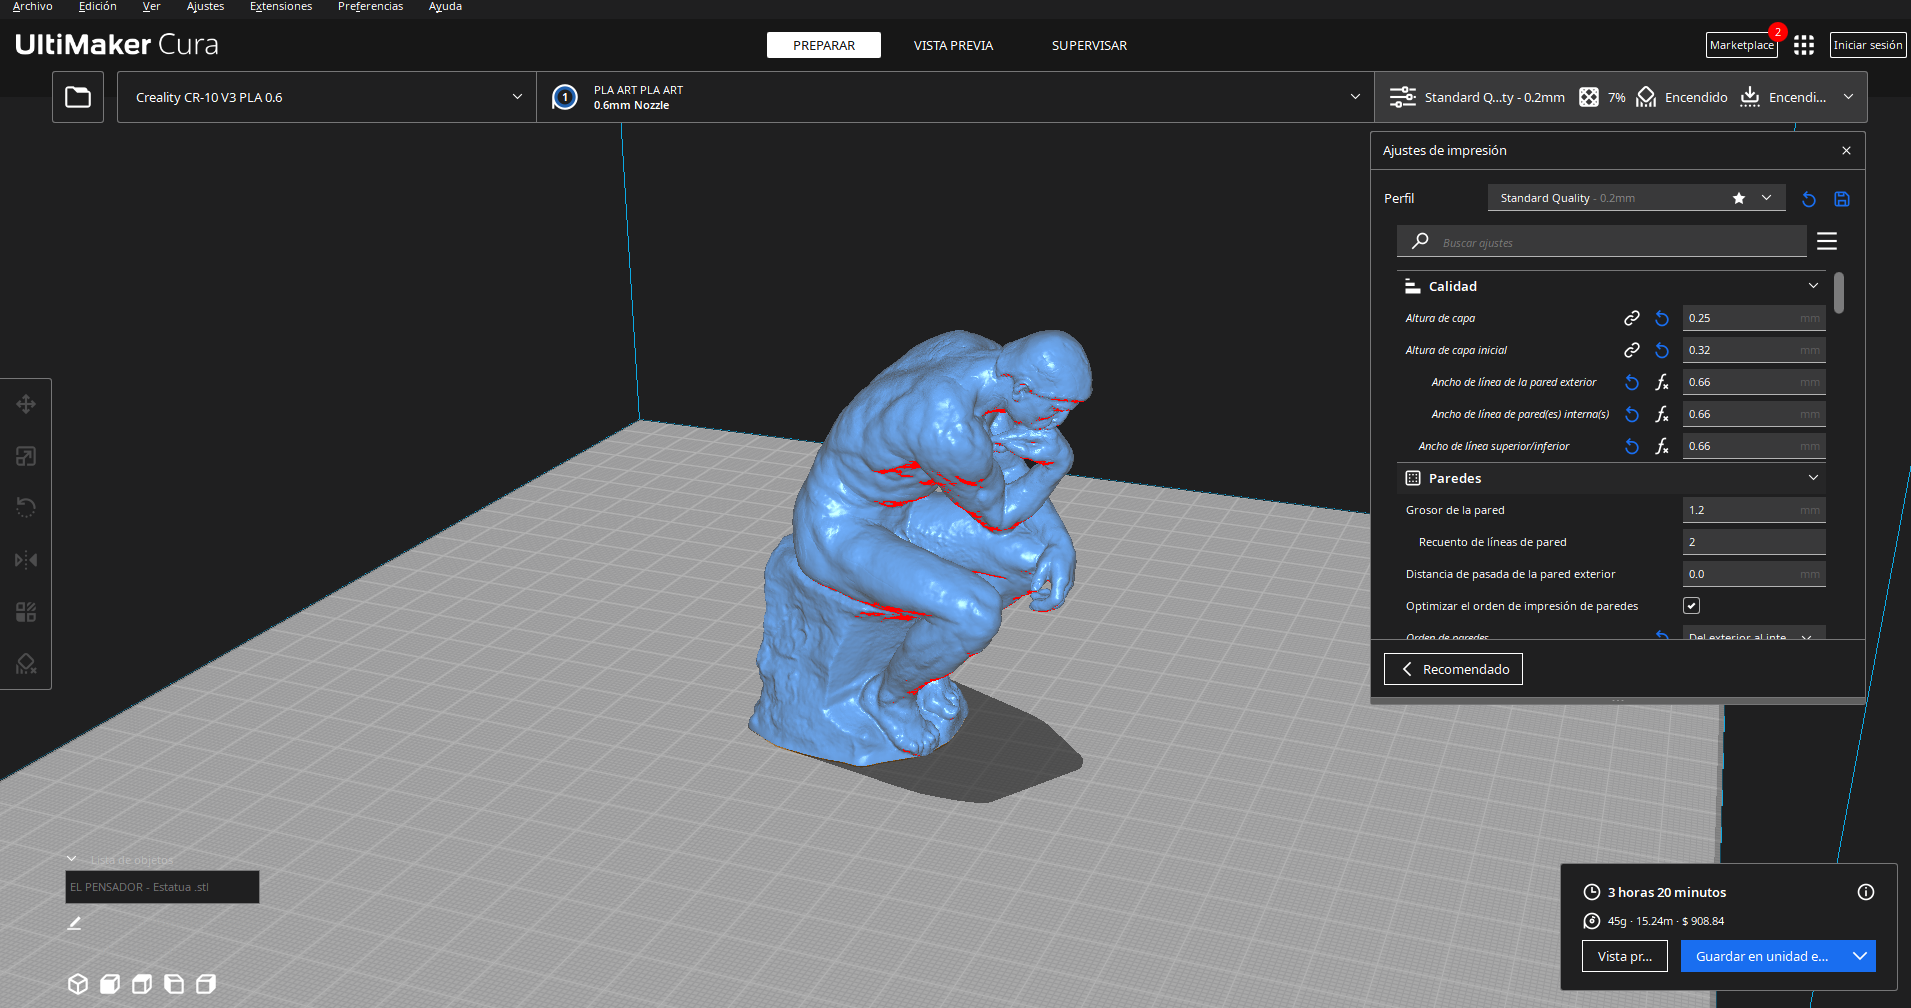This screenshot has width=1911, height=1008.
Task: Click link icon next to Altura de capa inicial
Action: pos(1632,350)
